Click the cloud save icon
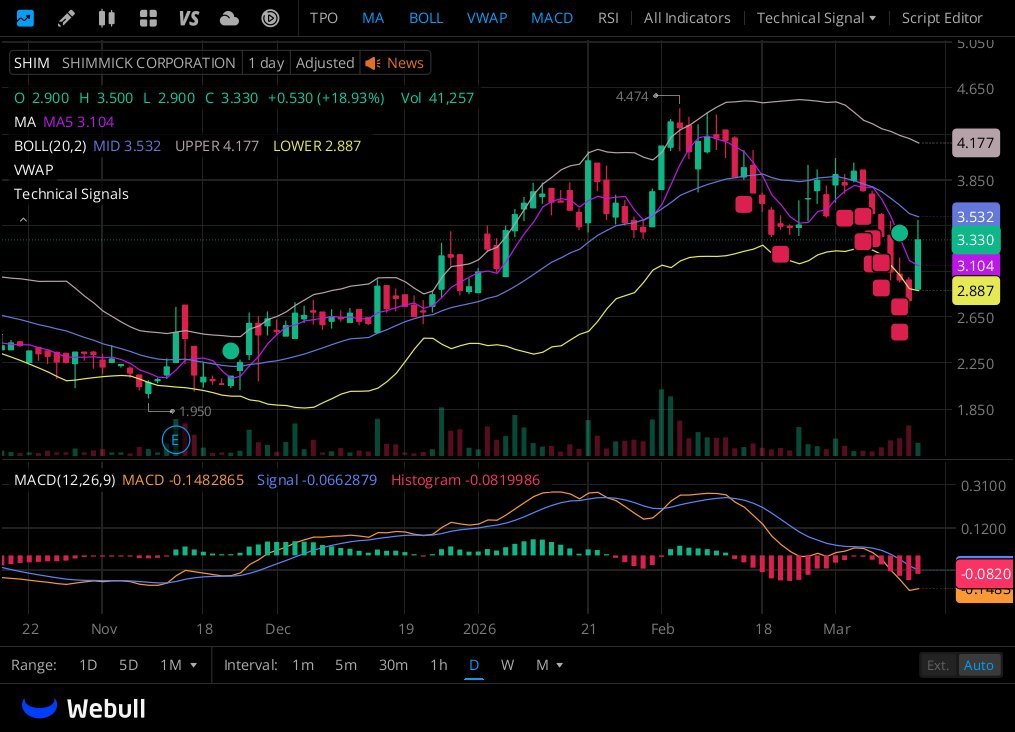 pyautogui.click(x=229, y=17)
